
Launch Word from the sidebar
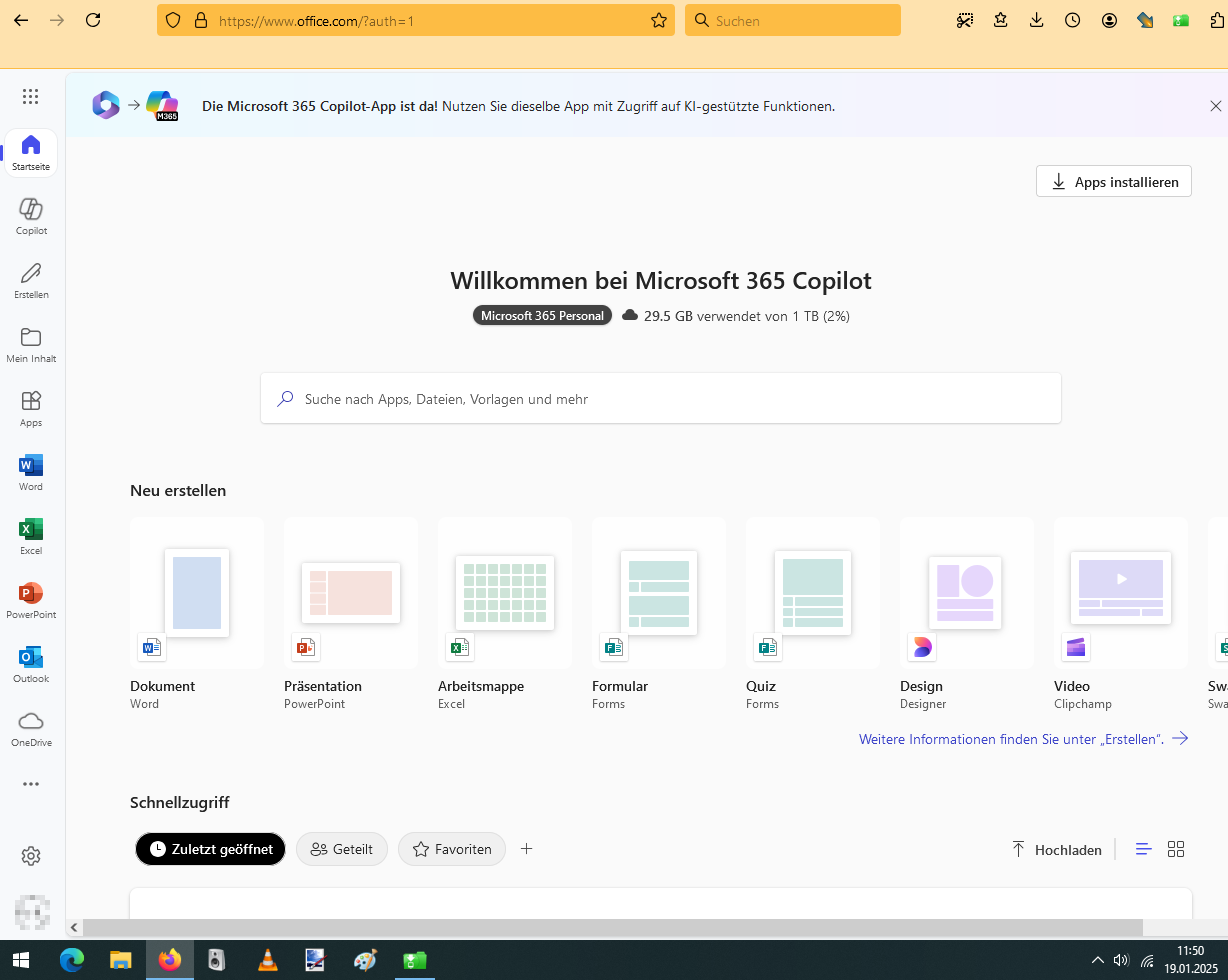pos(31,473)
